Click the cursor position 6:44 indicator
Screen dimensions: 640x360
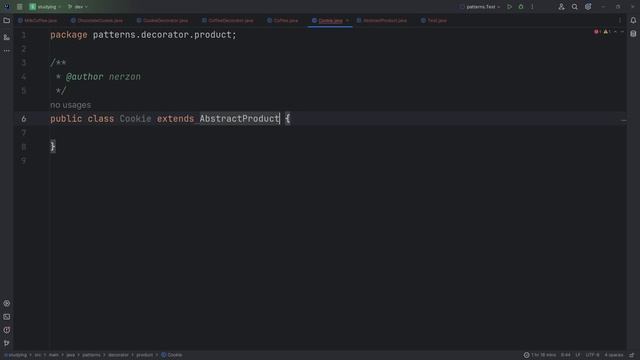[565, 355]
